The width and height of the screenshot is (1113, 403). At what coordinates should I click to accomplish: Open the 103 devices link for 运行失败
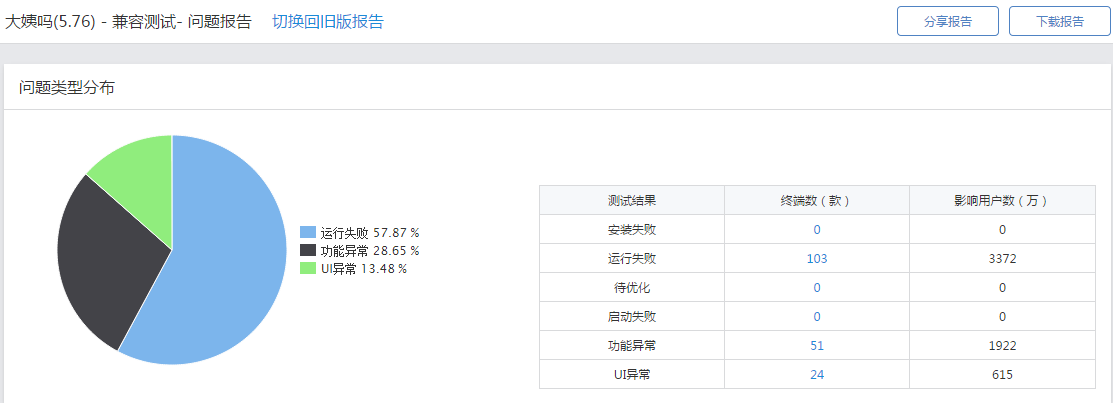(x=816, y=258)
